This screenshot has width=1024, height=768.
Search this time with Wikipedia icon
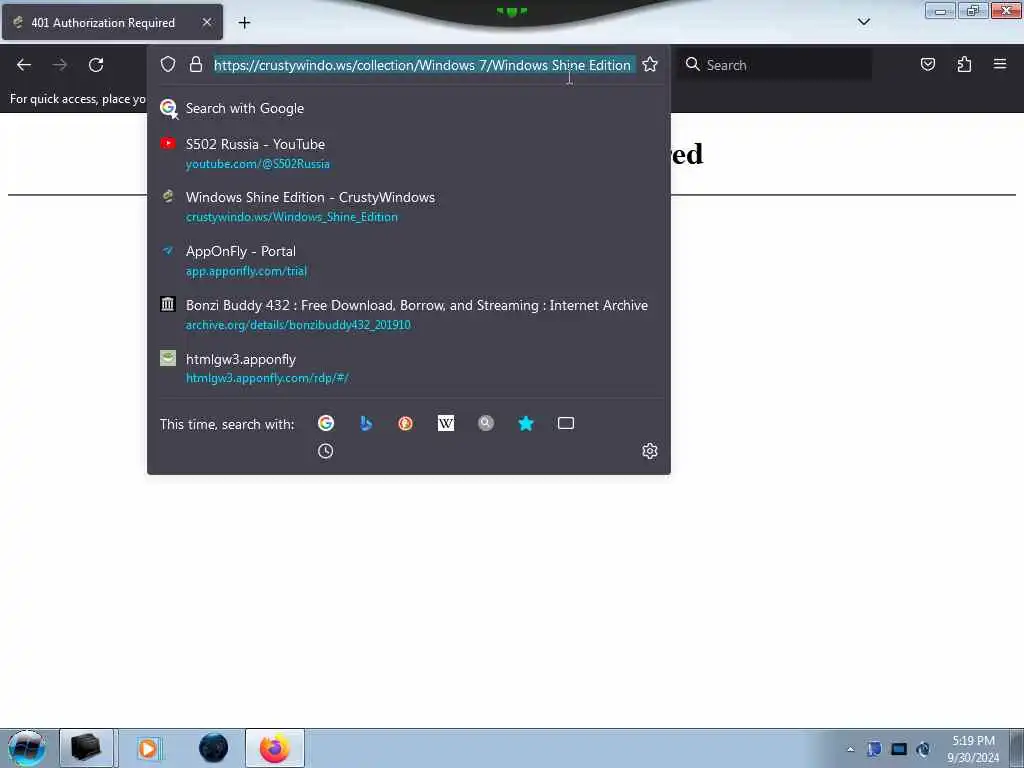tap(445, 423)
